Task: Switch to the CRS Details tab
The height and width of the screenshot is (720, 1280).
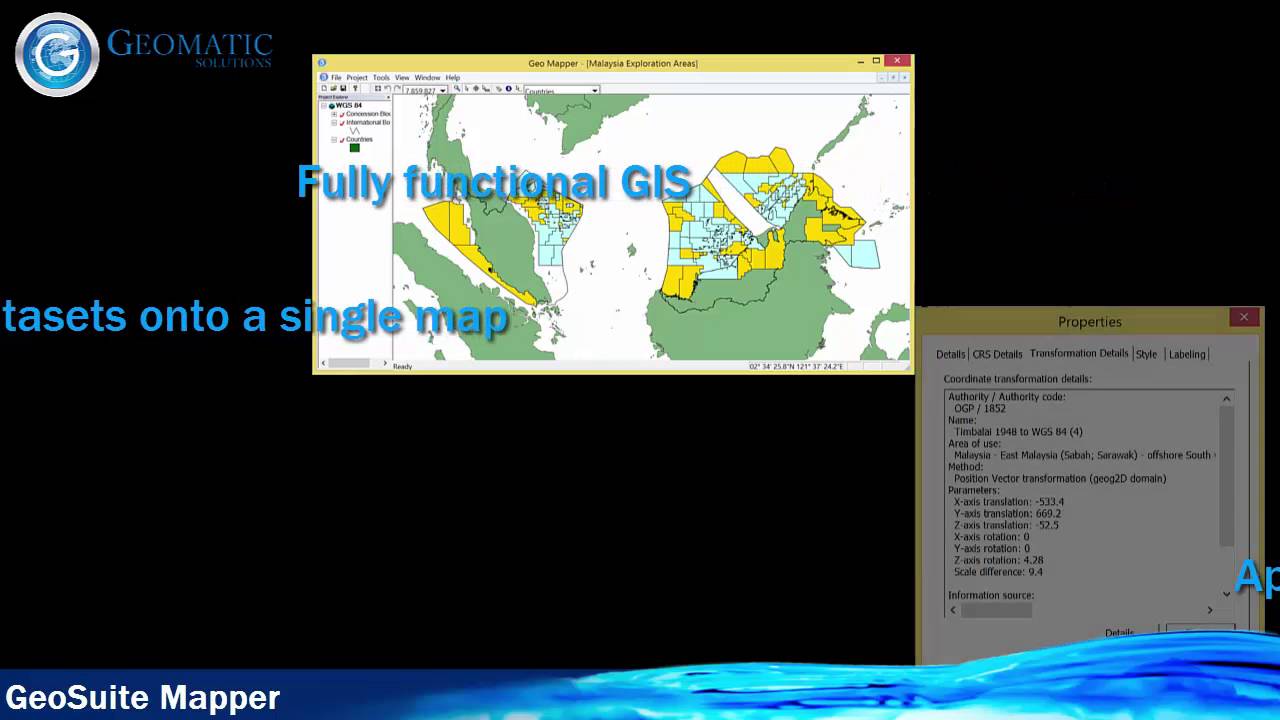Action: click(x=998, y=354)
